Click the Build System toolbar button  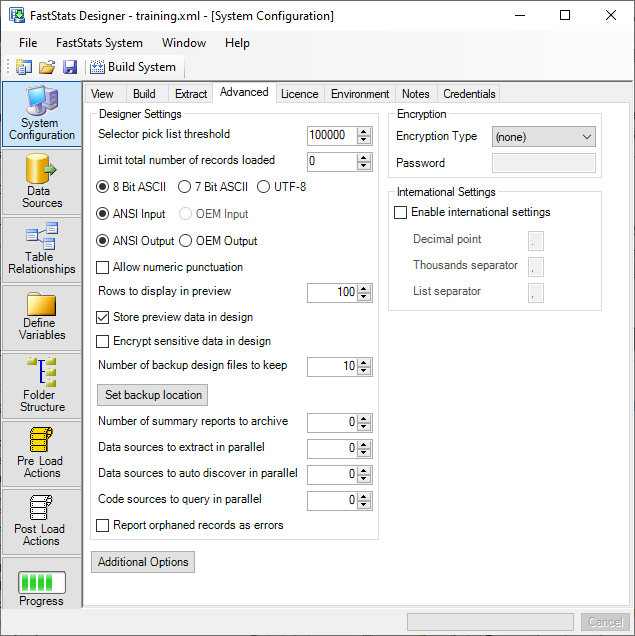tap(133, 67)
